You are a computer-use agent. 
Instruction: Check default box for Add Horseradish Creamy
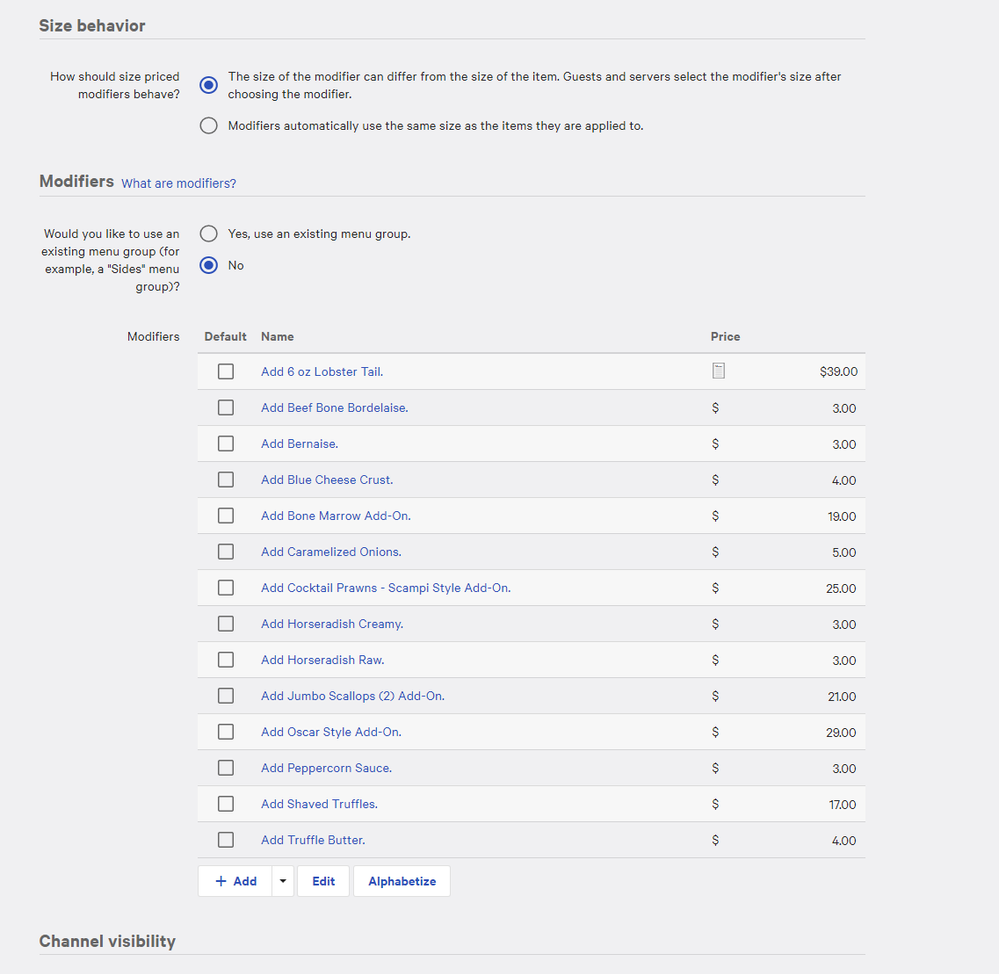pyautogui.click(x=226, y=624)
